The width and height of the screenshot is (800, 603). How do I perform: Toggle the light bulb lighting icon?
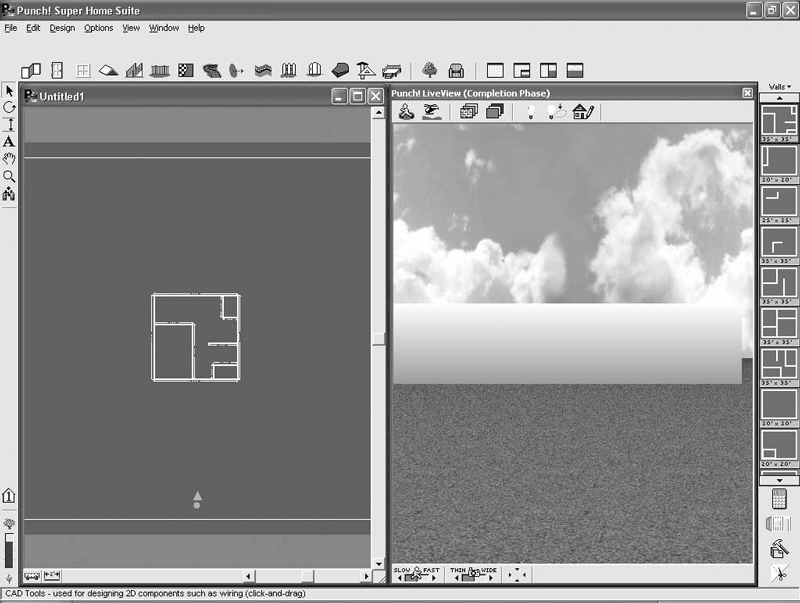click(x=531, y=111)
